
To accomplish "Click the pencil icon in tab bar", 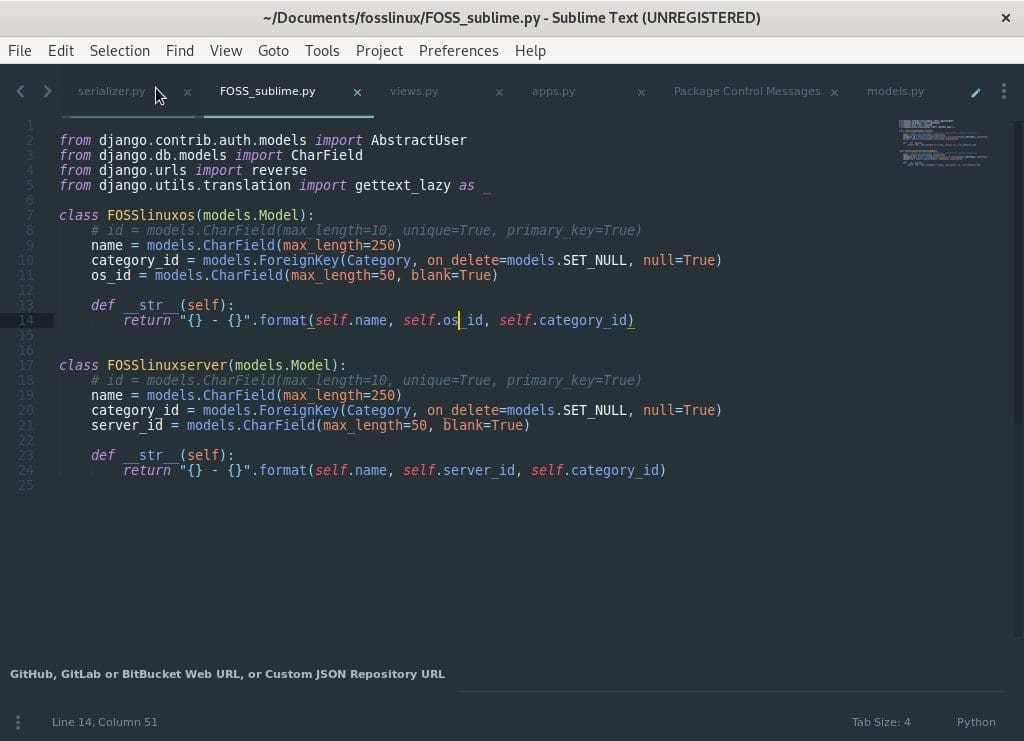I will (x=976, y=92).
